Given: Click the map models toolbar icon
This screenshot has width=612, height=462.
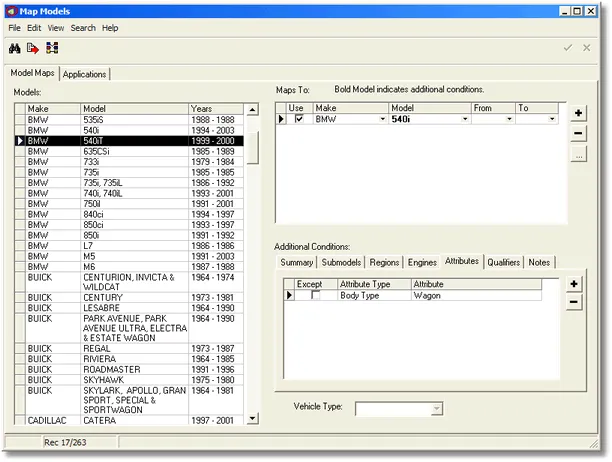Looking at the screenshot, I should coord(52,48).
